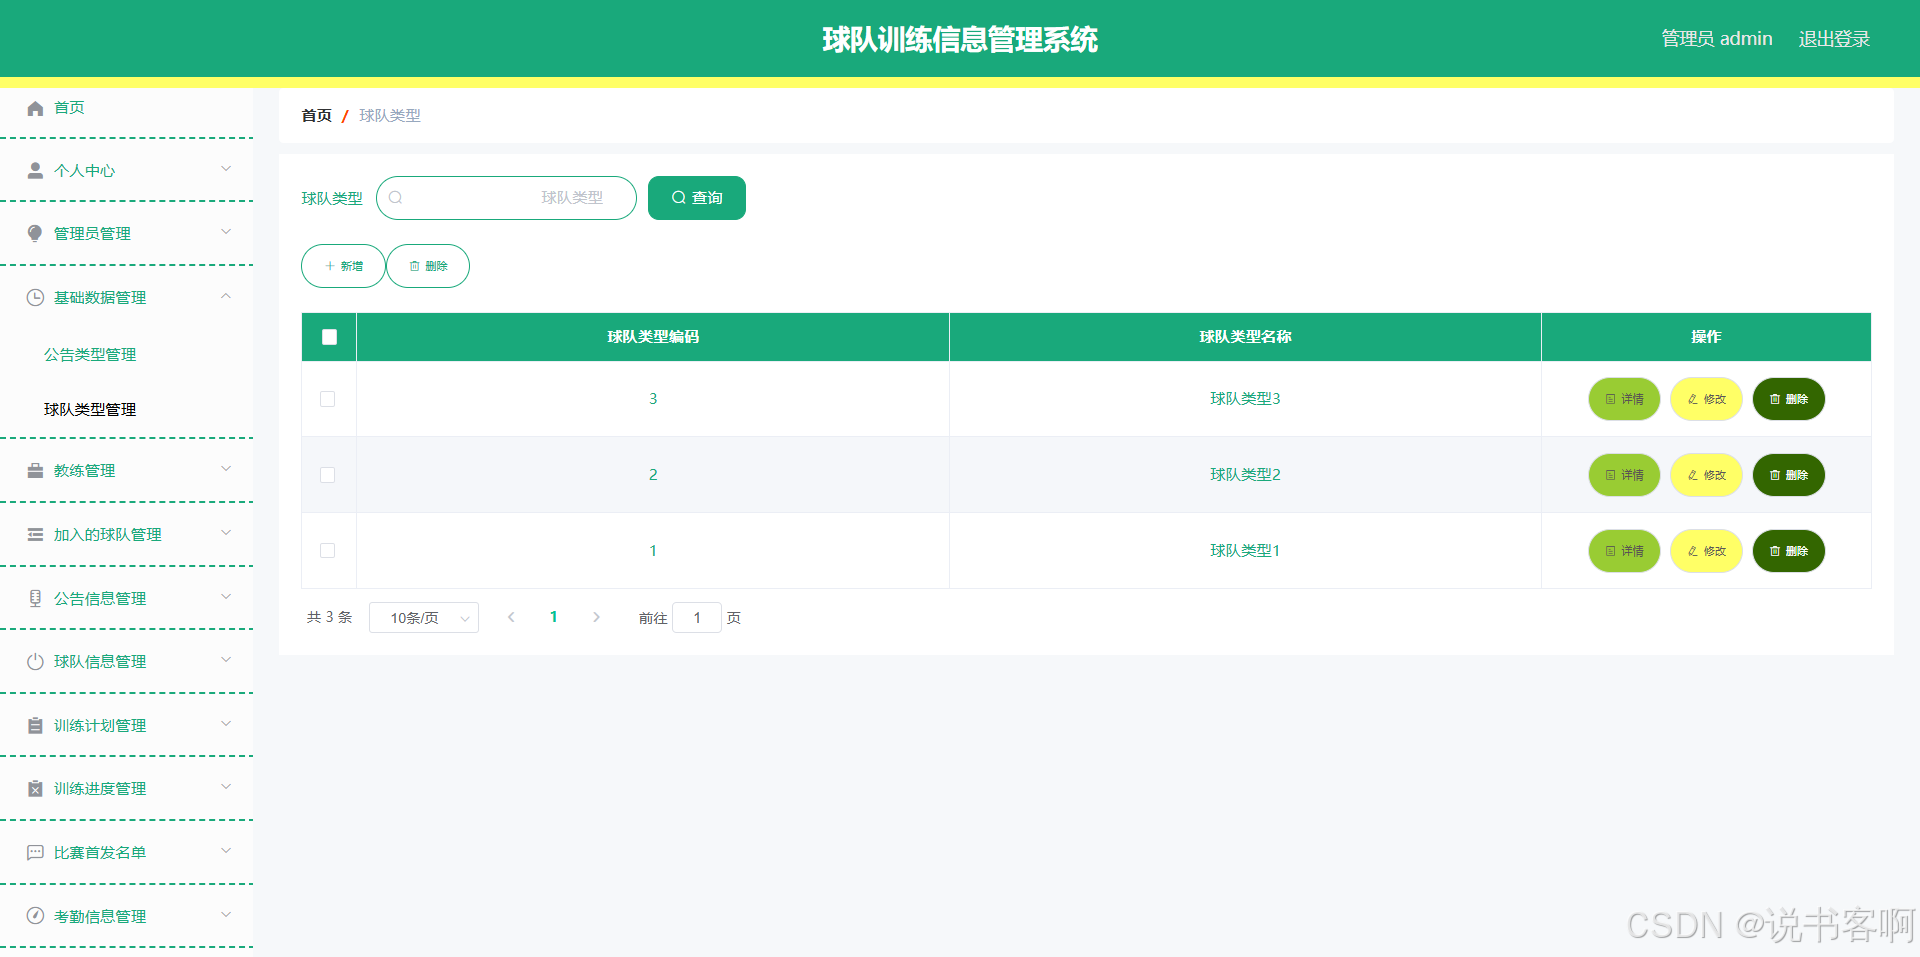Click the clipboard icon beside 训练计划管理
Image resolution: width=1920 pixels, height=957 pixels.
[x=35, y=726]
